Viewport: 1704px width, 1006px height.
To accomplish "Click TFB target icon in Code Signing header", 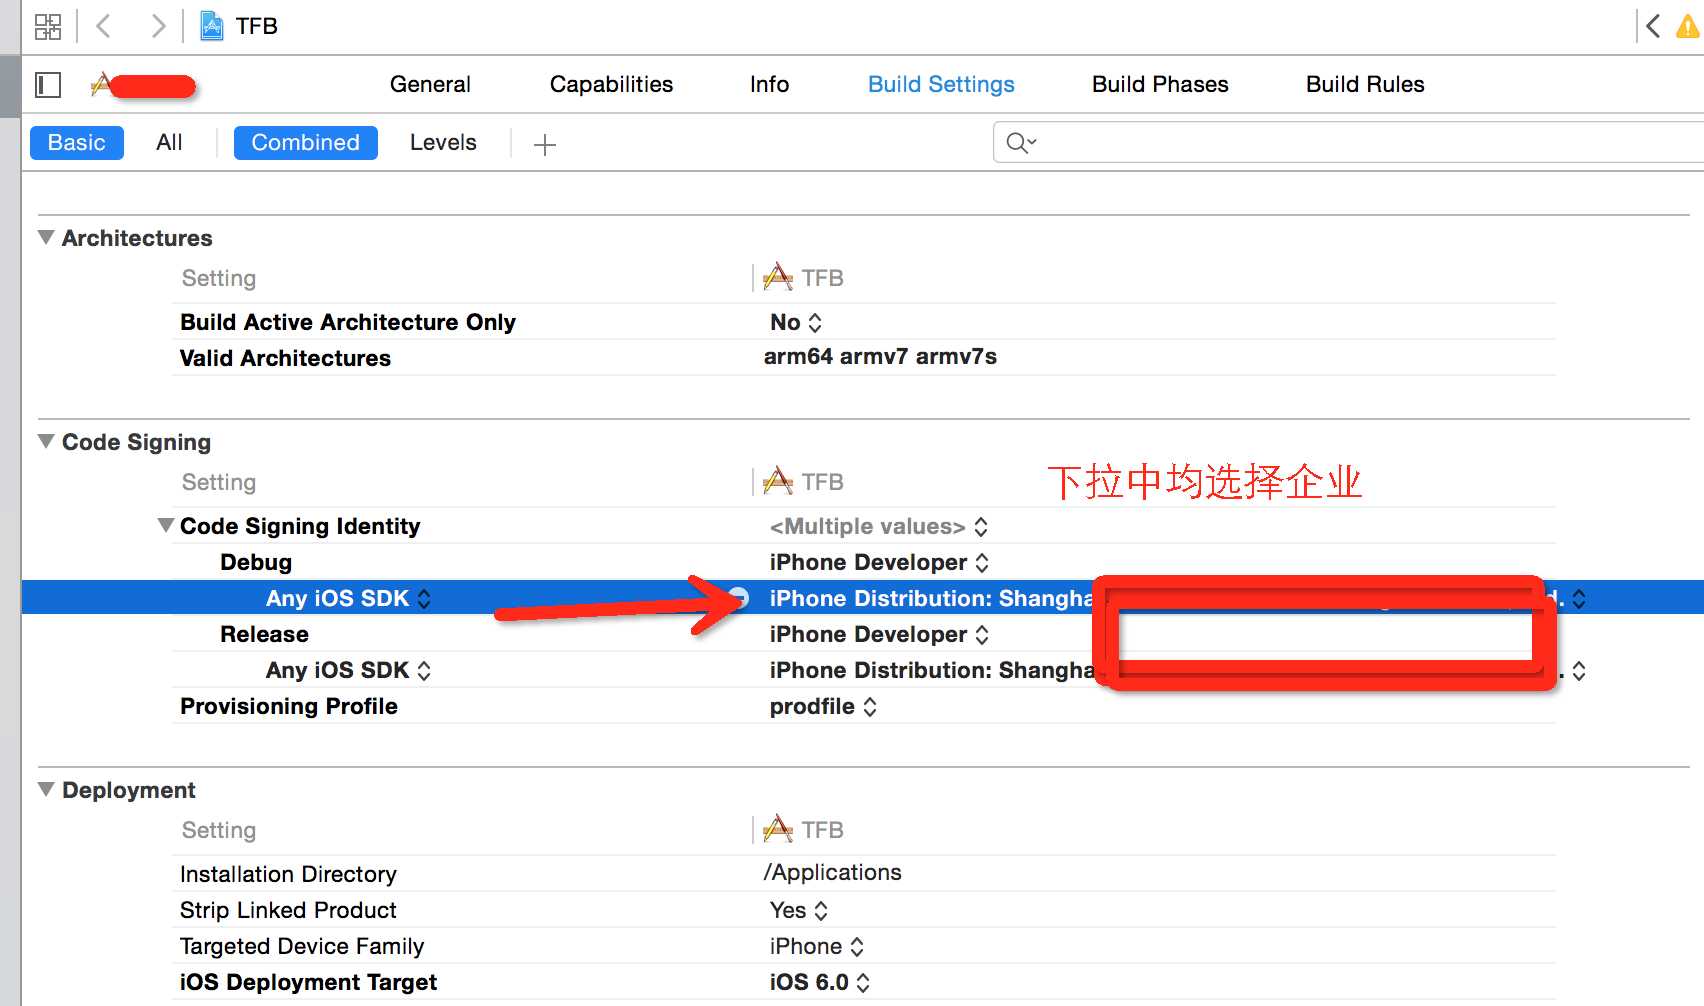I will point(778,481).
